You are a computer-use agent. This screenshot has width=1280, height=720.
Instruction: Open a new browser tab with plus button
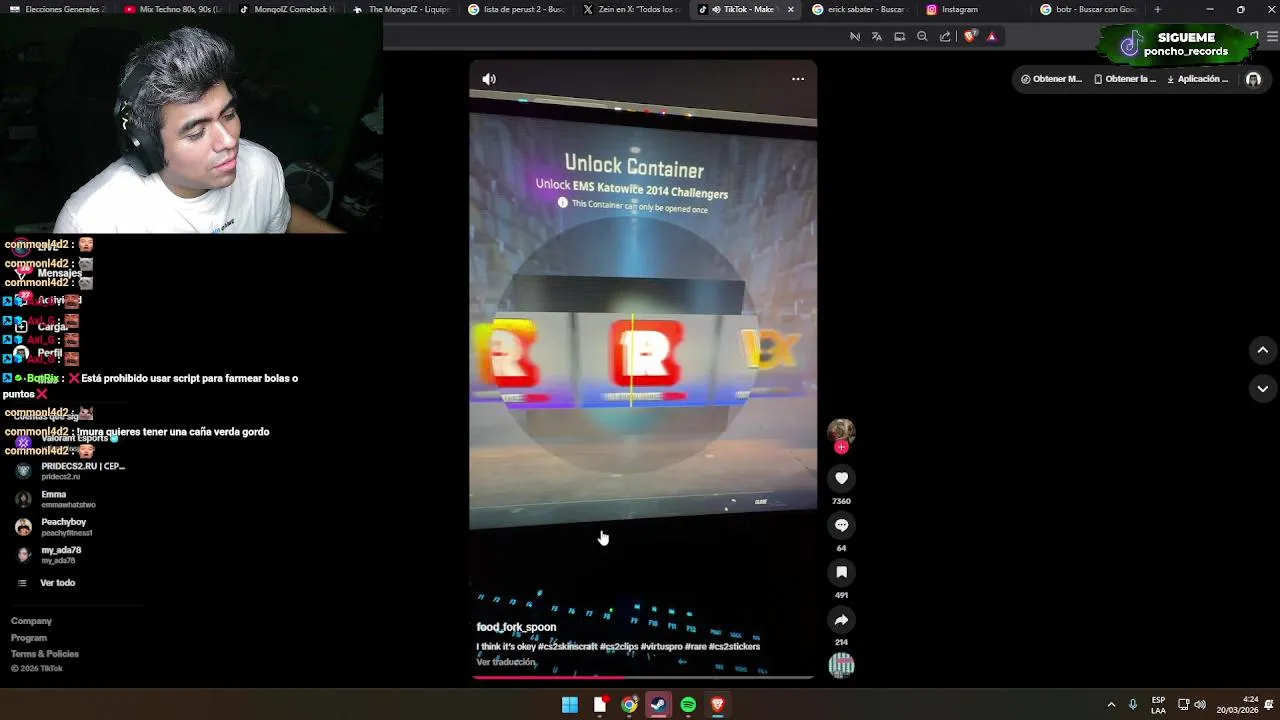point(1157,9)
